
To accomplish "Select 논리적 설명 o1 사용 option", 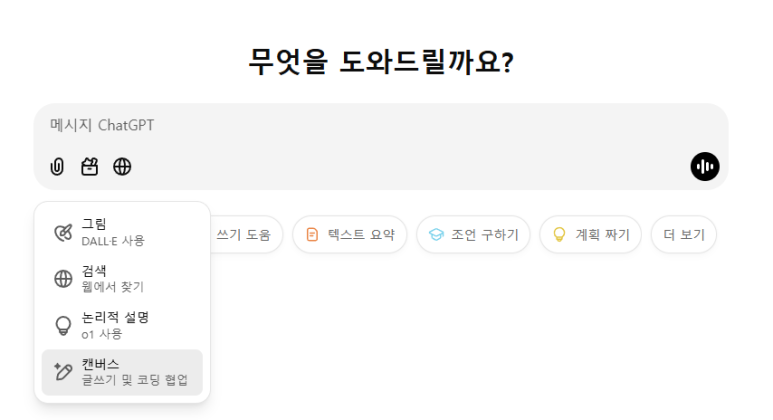I will [x=122, y=326].
